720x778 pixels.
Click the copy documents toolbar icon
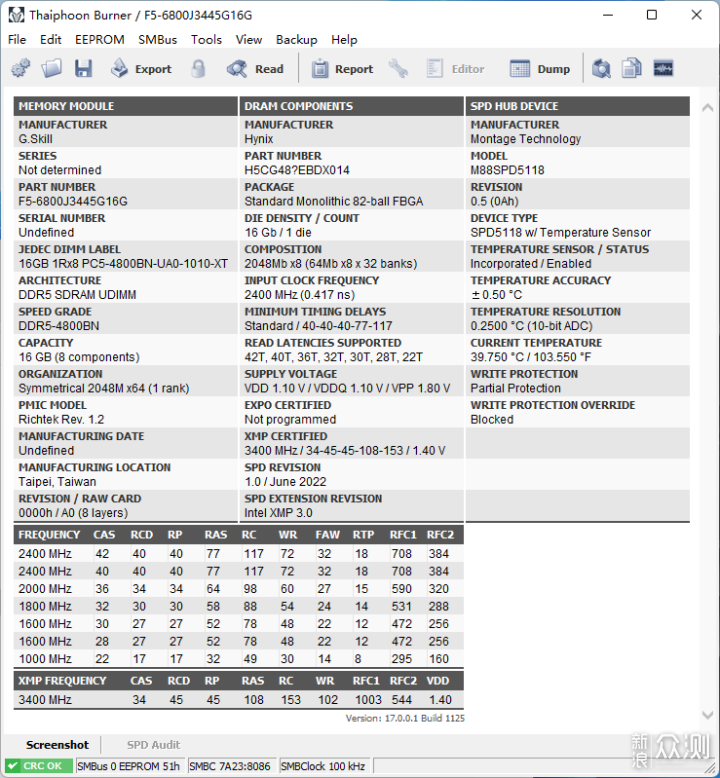point(632,68)
